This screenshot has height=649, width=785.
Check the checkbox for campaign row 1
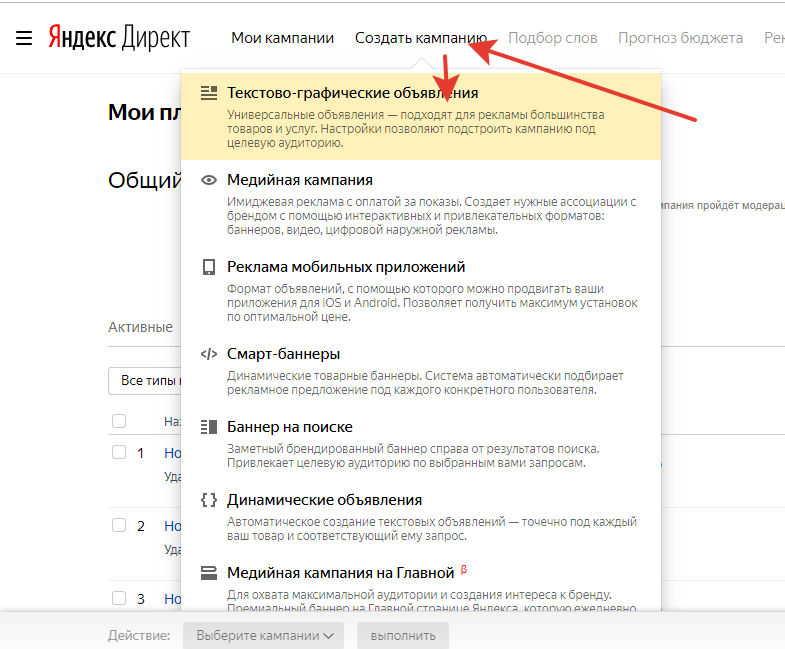pos(119,452)
